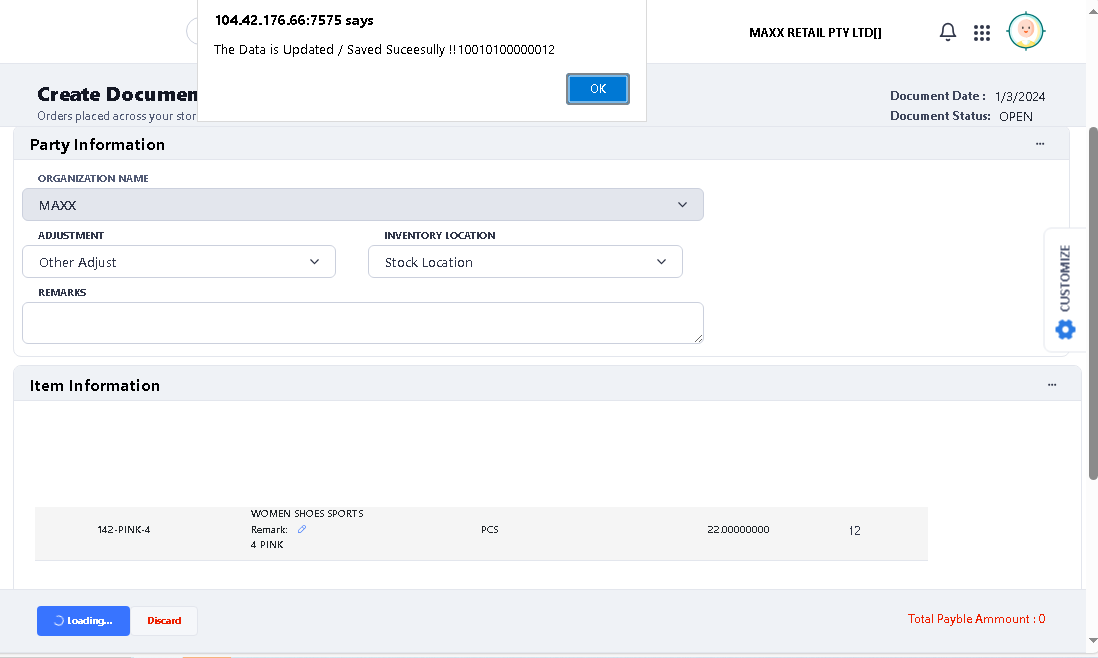Click inside the REMARKS text box

tap(362, 322)
